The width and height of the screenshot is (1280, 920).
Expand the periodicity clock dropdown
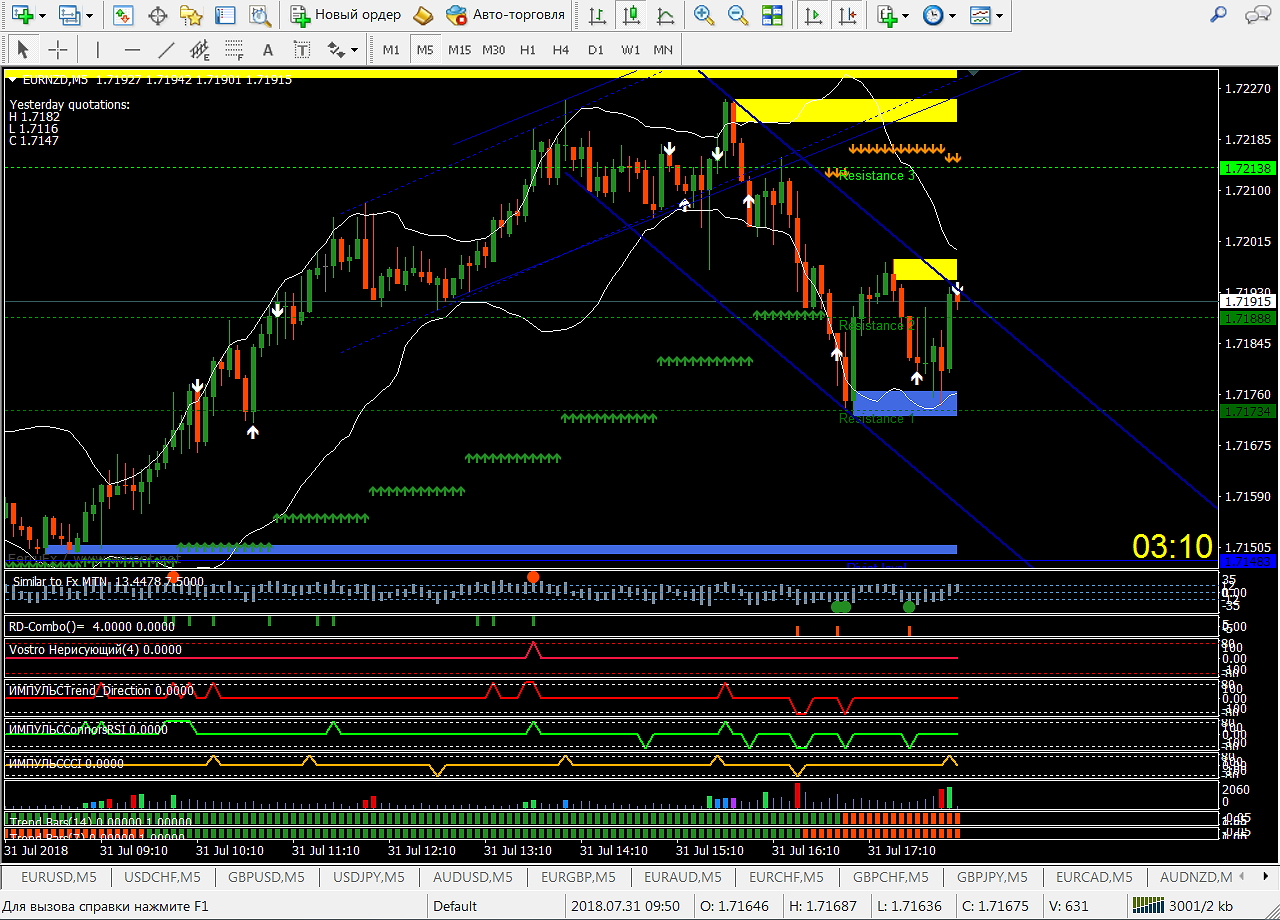click(x=952, y=15)
